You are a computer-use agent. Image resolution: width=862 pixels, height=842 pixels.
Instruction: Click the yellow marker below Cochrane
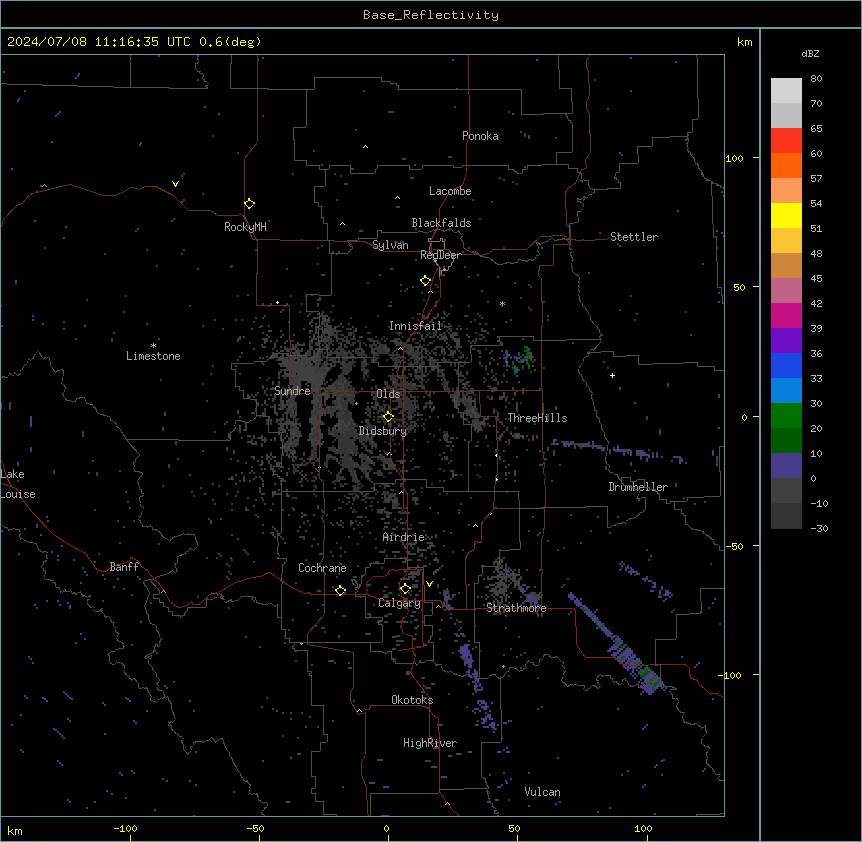tap(340, 590)
